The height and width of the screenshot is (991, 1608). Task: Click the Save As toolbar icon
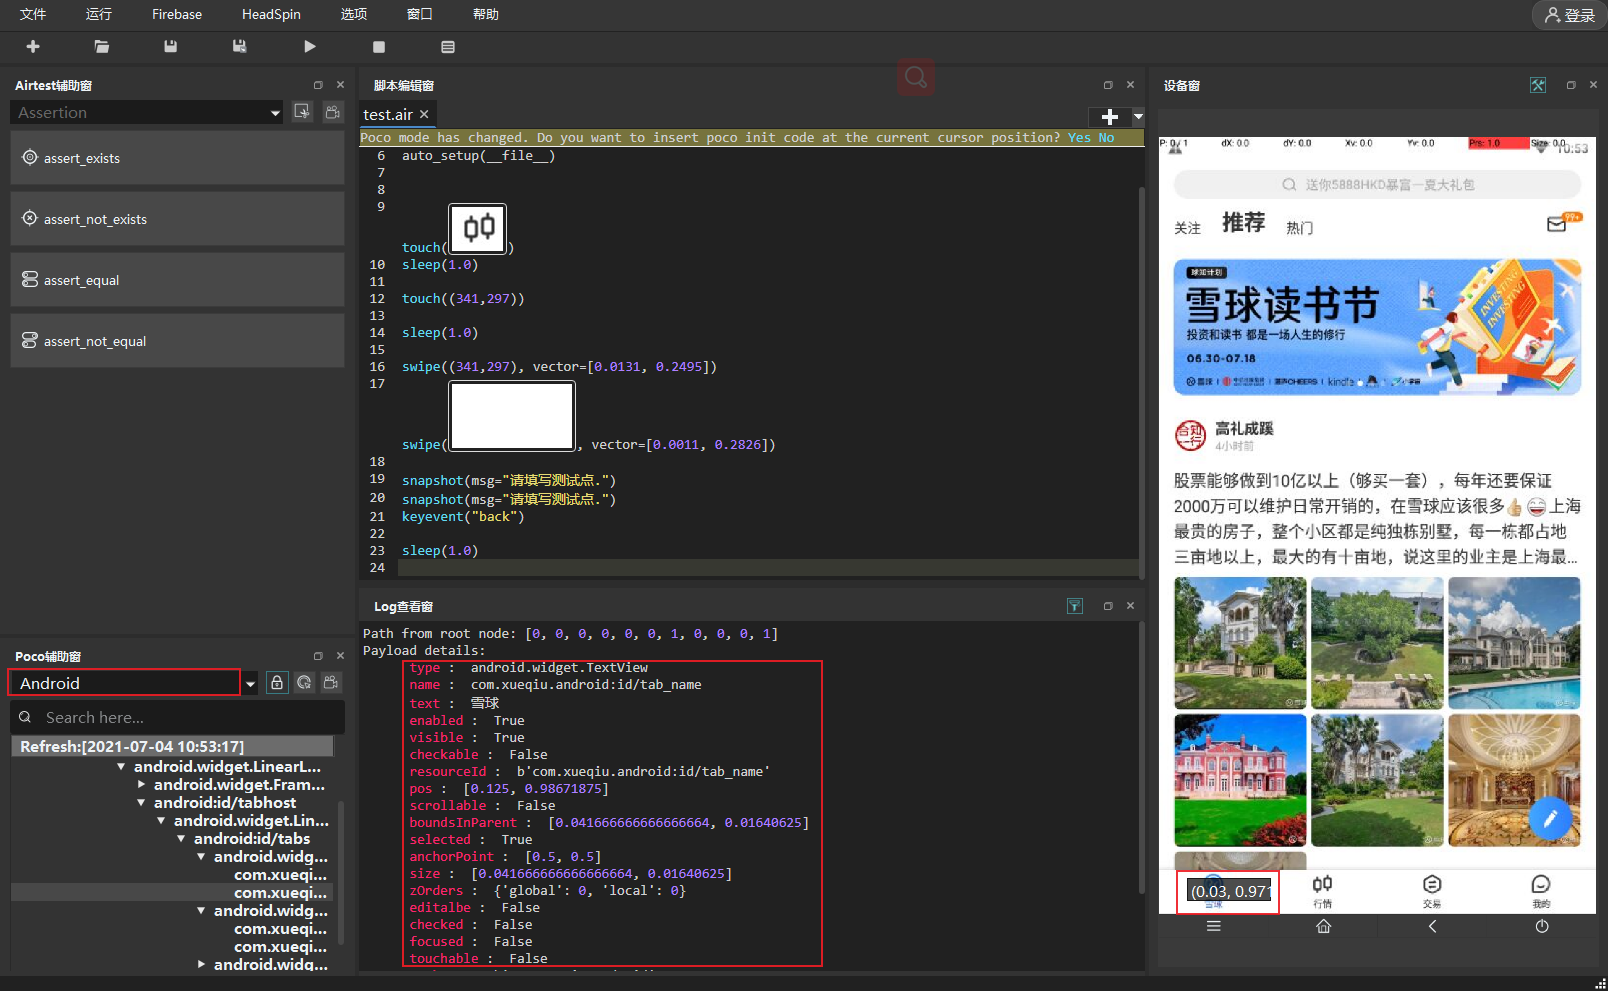pyautogui.click(x=240, y=47)
